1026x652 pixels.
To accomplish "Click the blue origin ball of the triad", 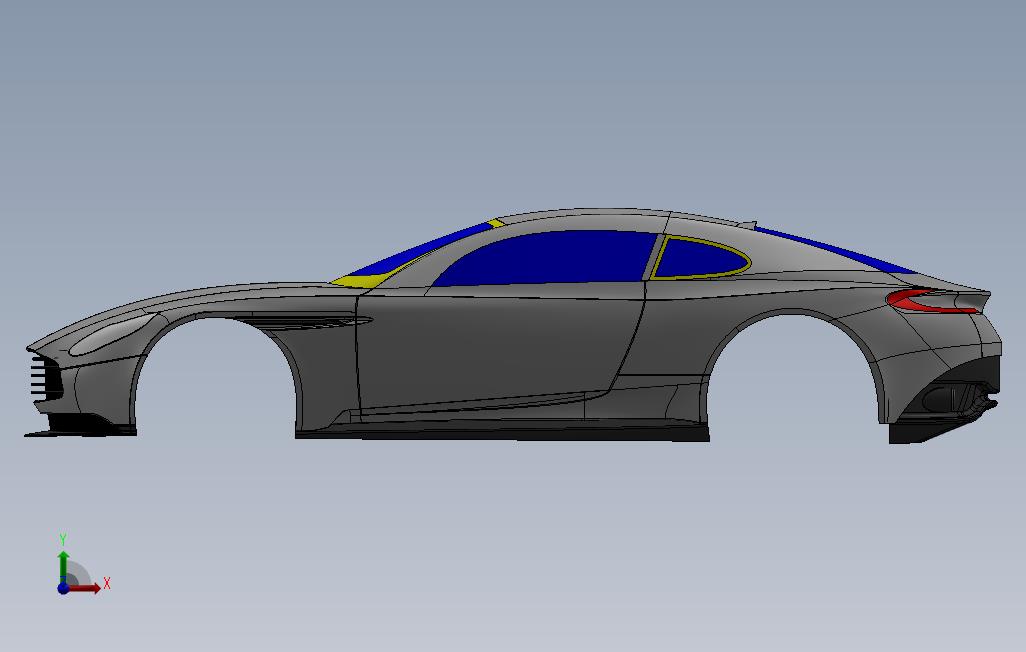I will (63, 589).
